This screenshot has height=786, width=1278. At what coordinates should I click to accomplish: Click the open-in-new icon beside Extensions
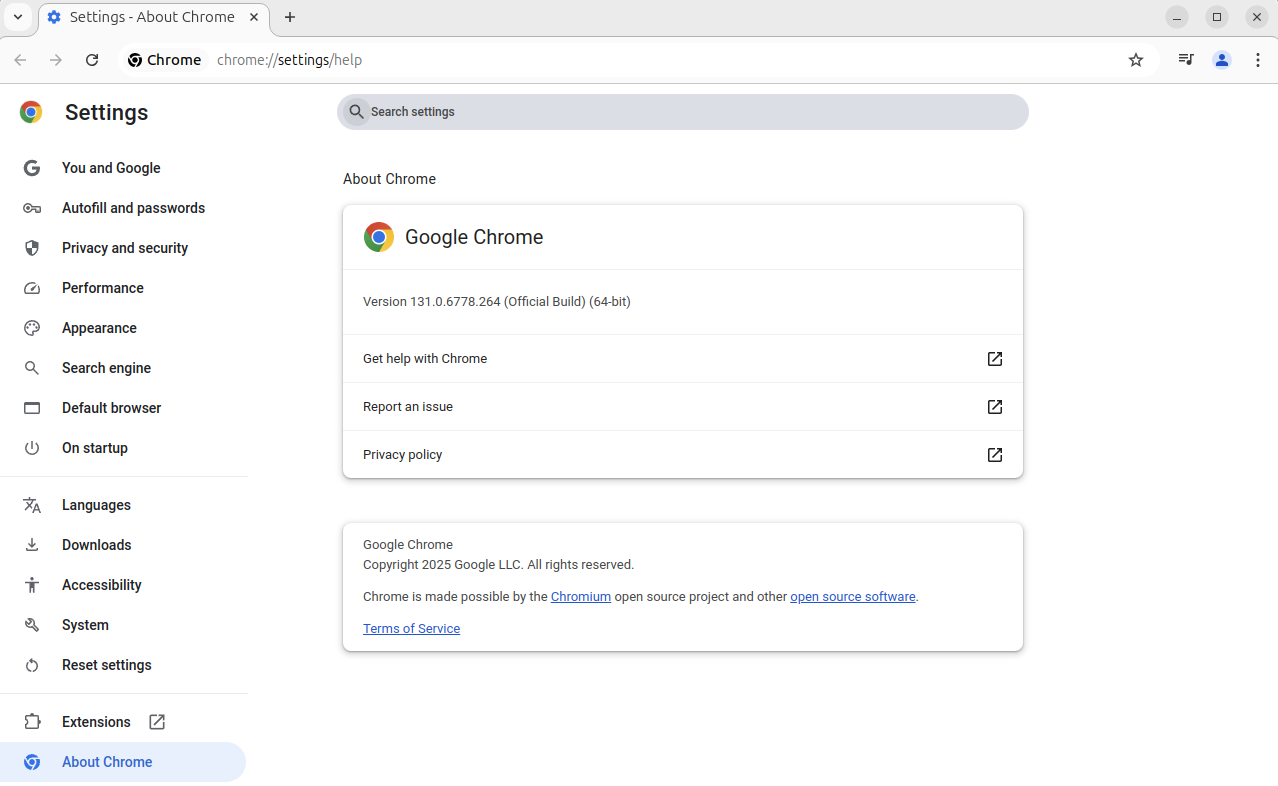(x=157, y=722)
